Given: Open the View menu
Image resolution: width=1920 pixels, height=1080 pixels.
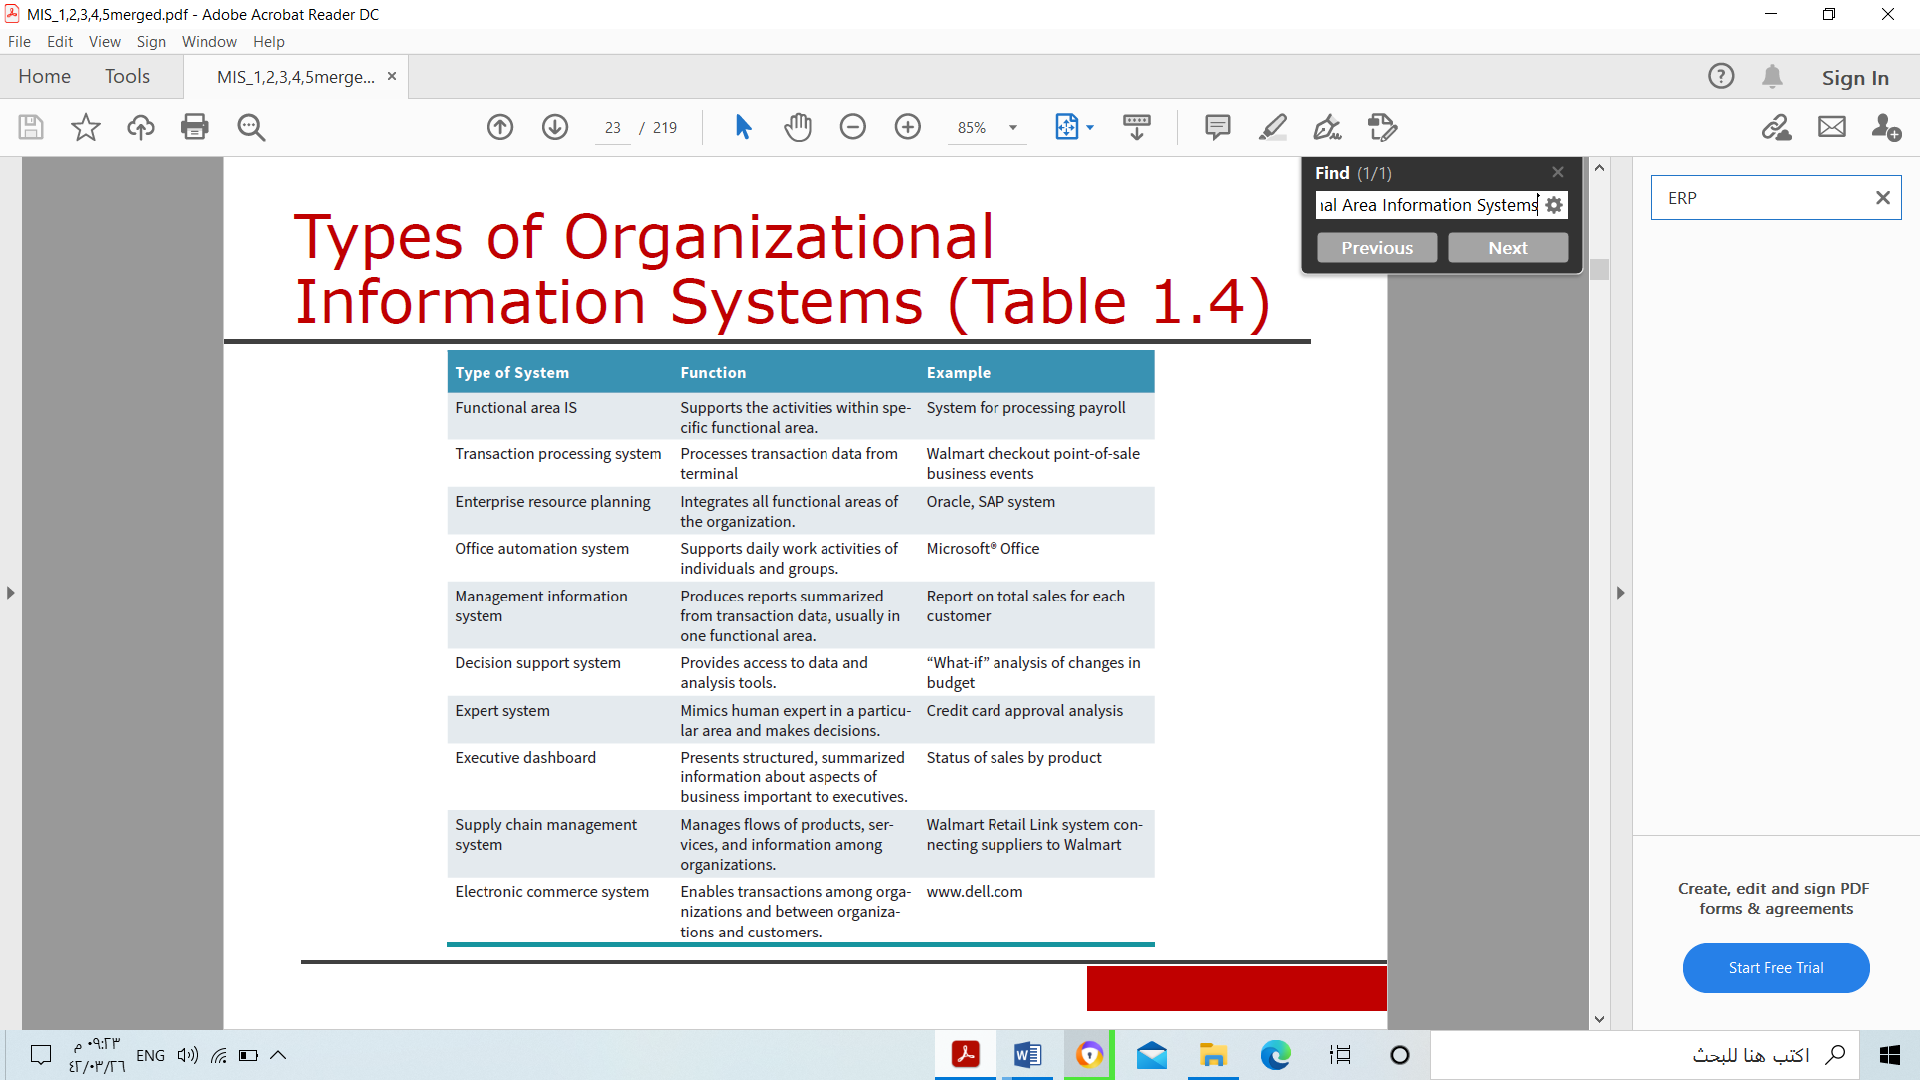Looking at the screenshot, I should click(x=105, y=42).
